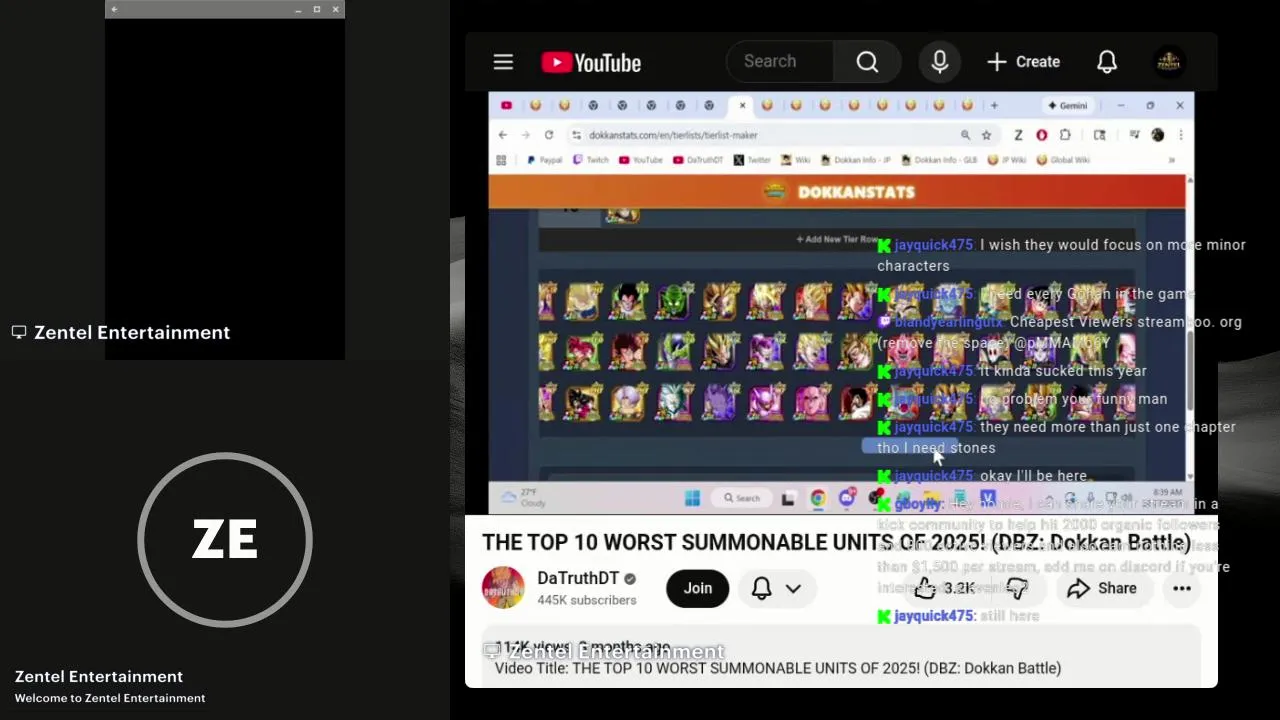Open Discord from the taskbar
1280x720 pixels.
pyautogui.click(x=847, y=498)
